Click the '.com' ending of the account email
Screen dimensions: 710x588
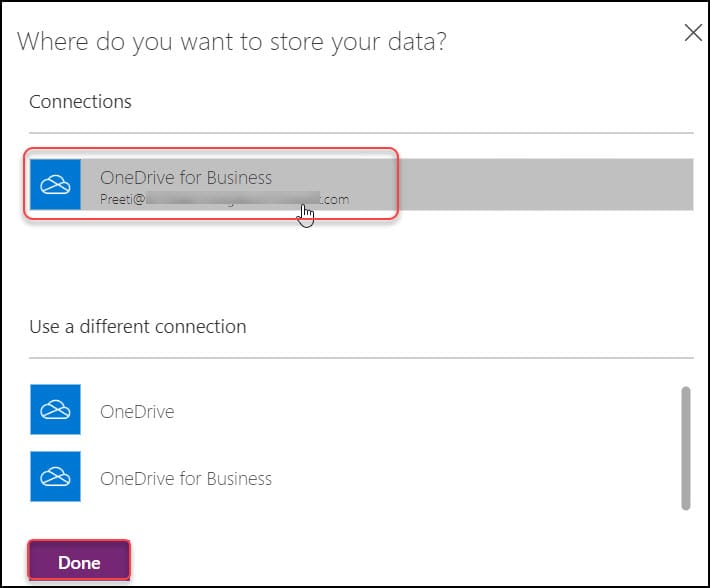click(x=335, y=200)
